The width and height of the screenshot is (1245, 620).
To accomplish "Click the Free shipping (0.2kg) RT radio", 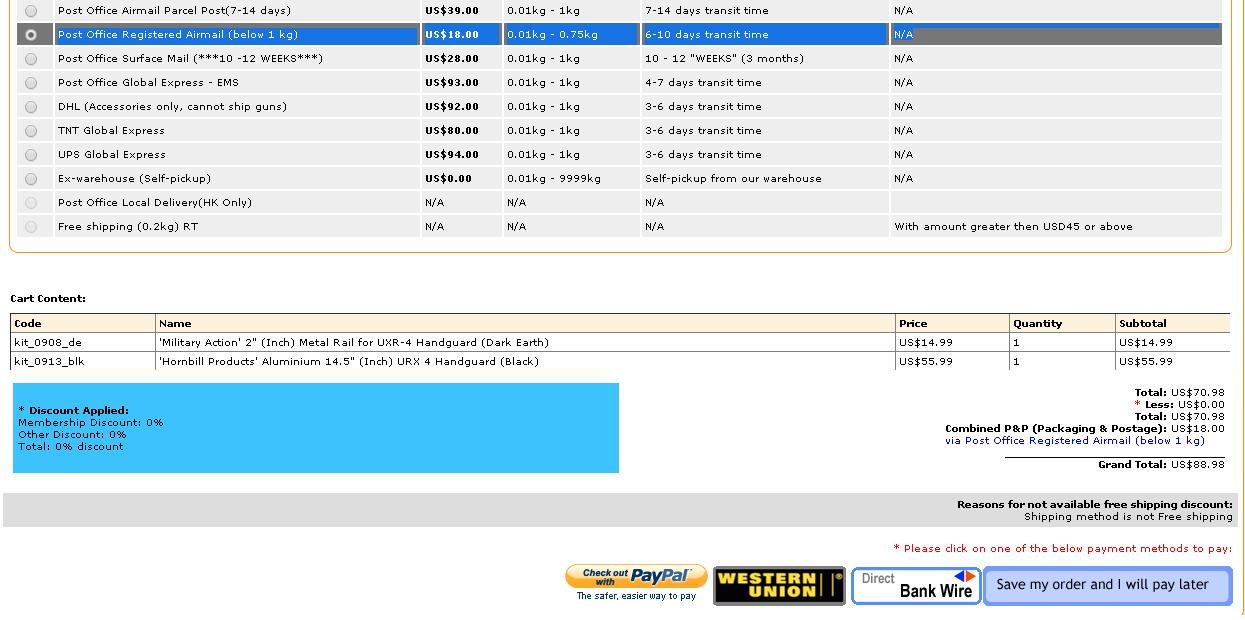I will pyautogui.click(x=31, y=227).
